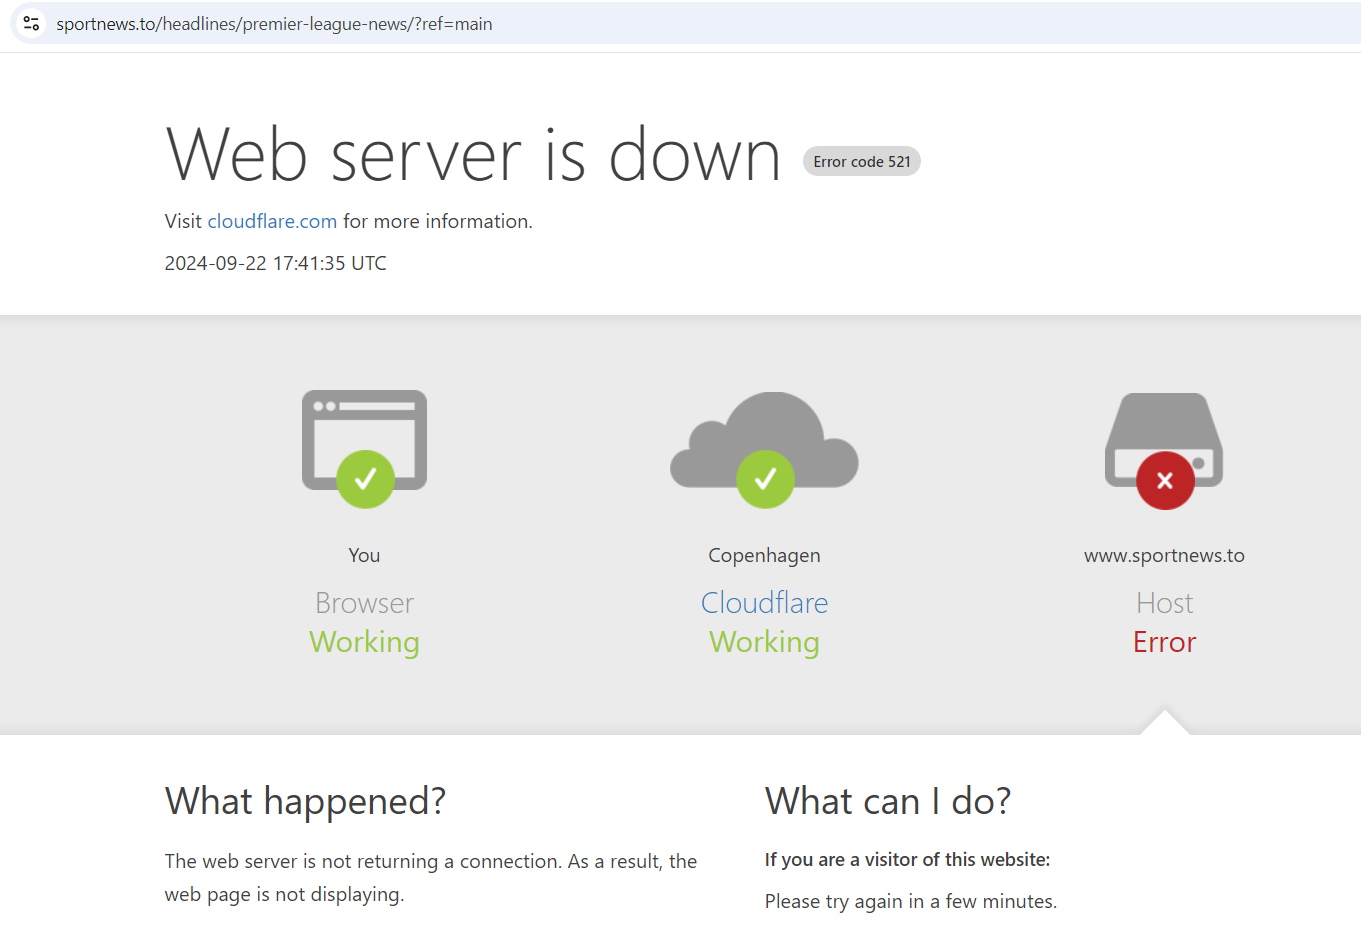Image resolution: width=1361 pixels, height=952 pixels.
Task: Open the blue Cloudflare link under Copenhagen
Action: coord(764,603)
